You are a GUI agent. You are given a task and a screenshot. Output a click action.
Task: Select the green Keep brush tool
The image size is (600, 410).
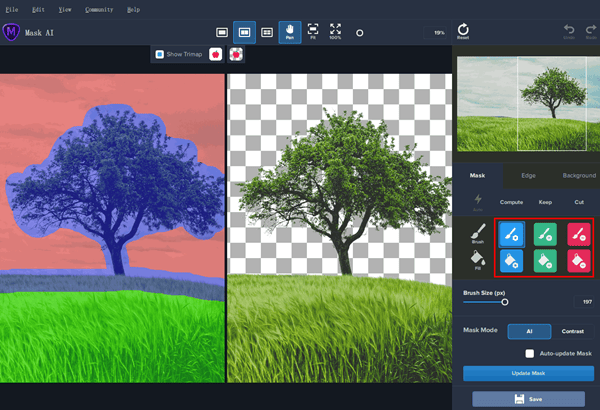click(545, 234)
